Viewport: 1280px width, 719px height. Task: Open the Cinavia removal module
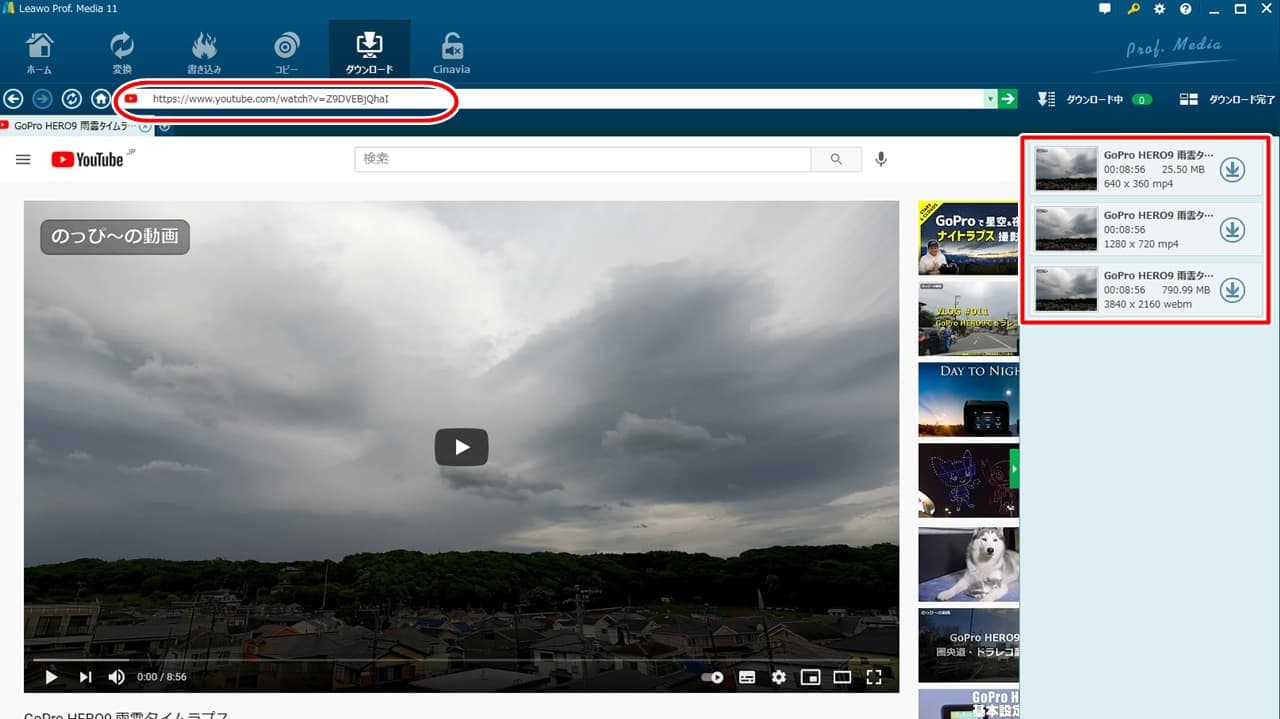(452, 52)
